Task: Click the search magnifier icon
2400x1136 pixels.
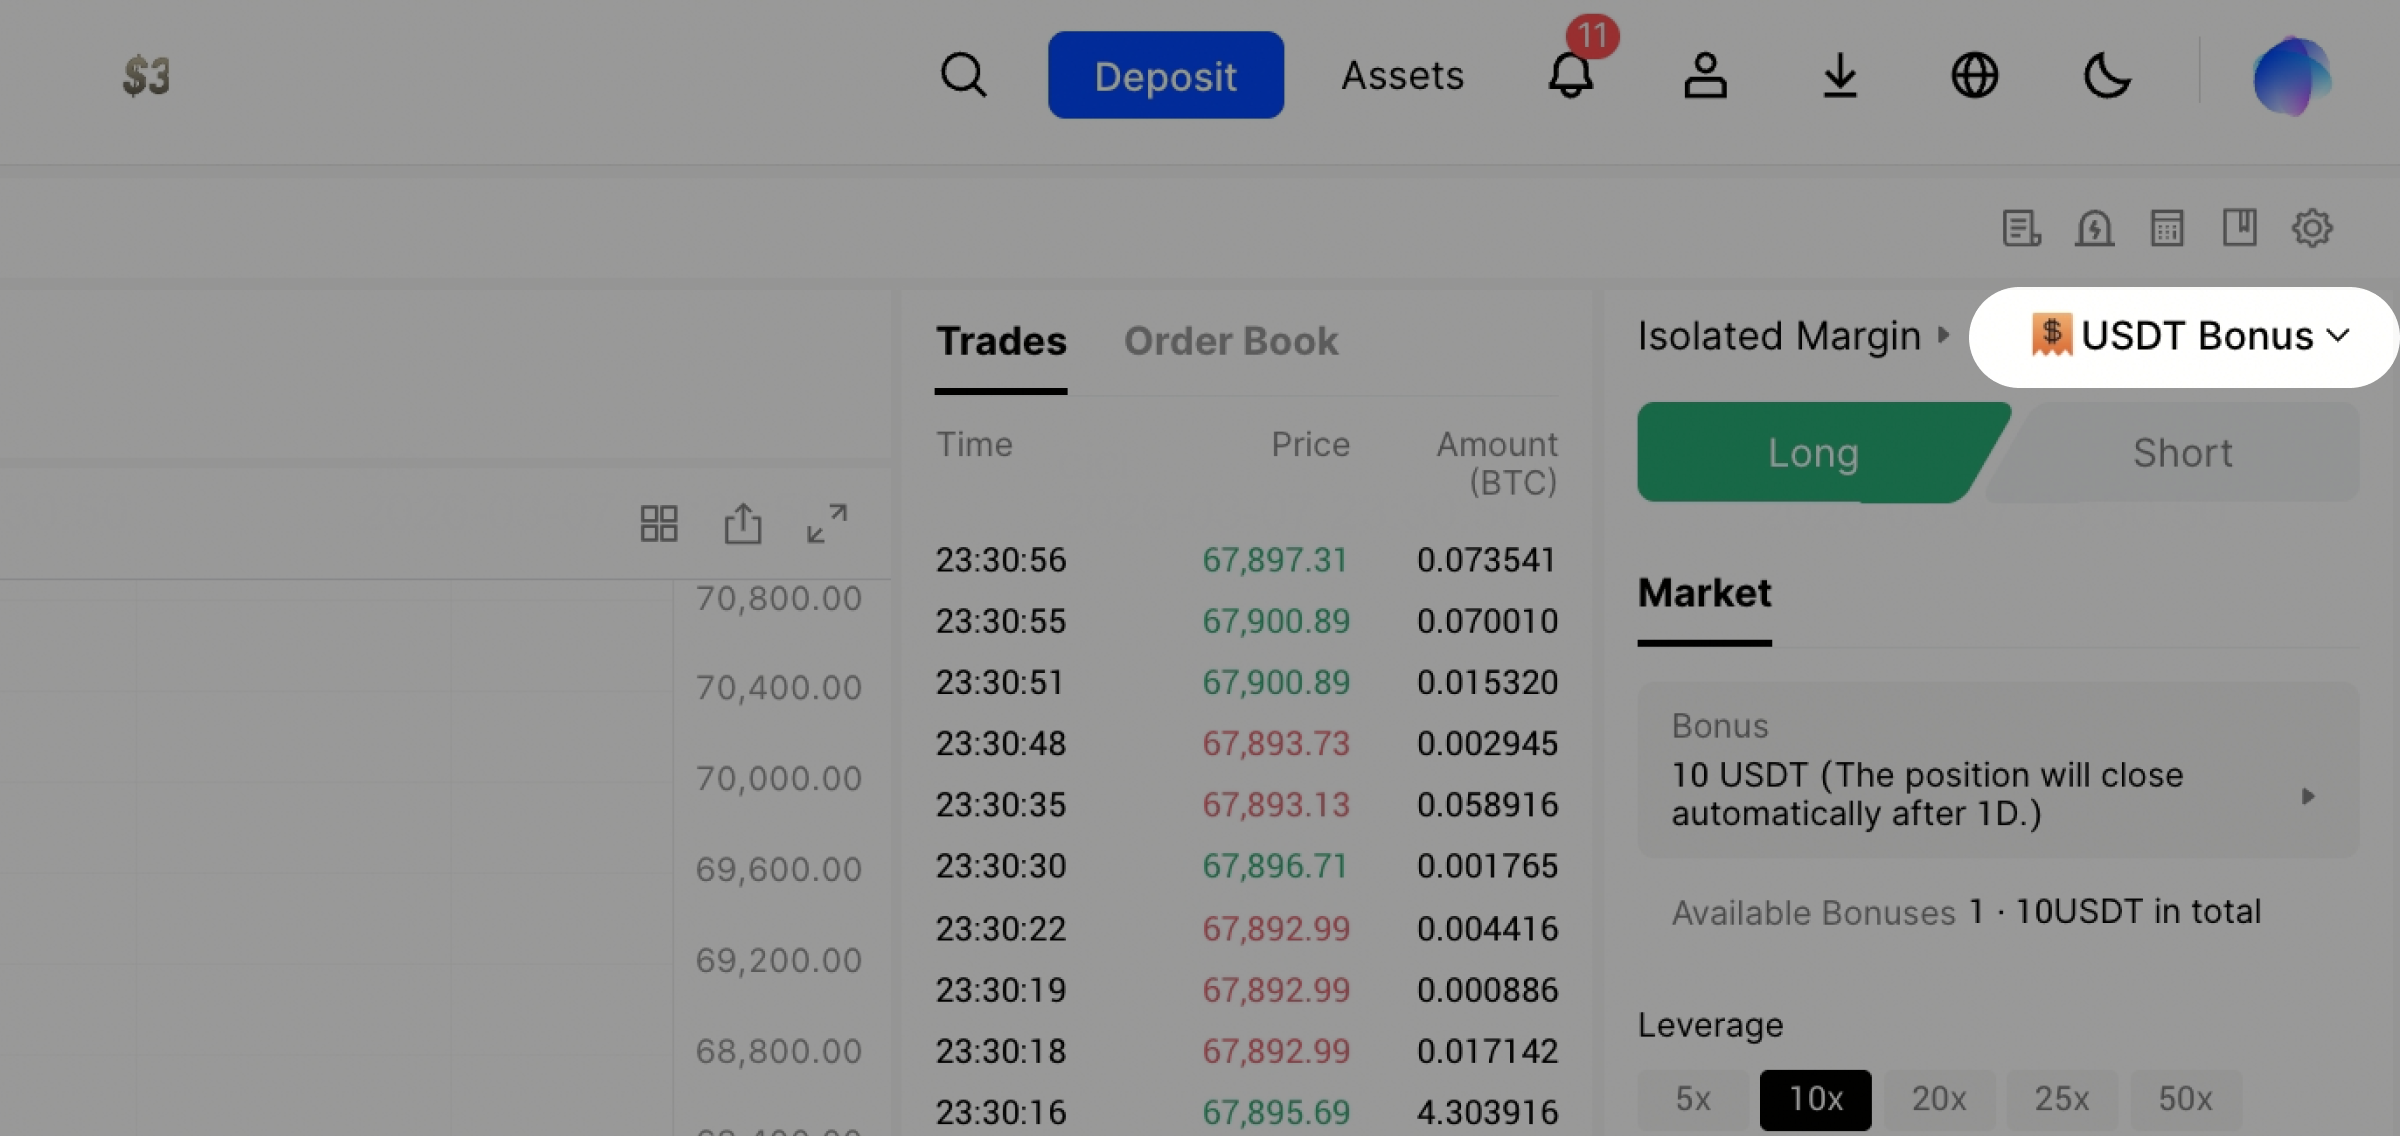Action: point(963,75)
